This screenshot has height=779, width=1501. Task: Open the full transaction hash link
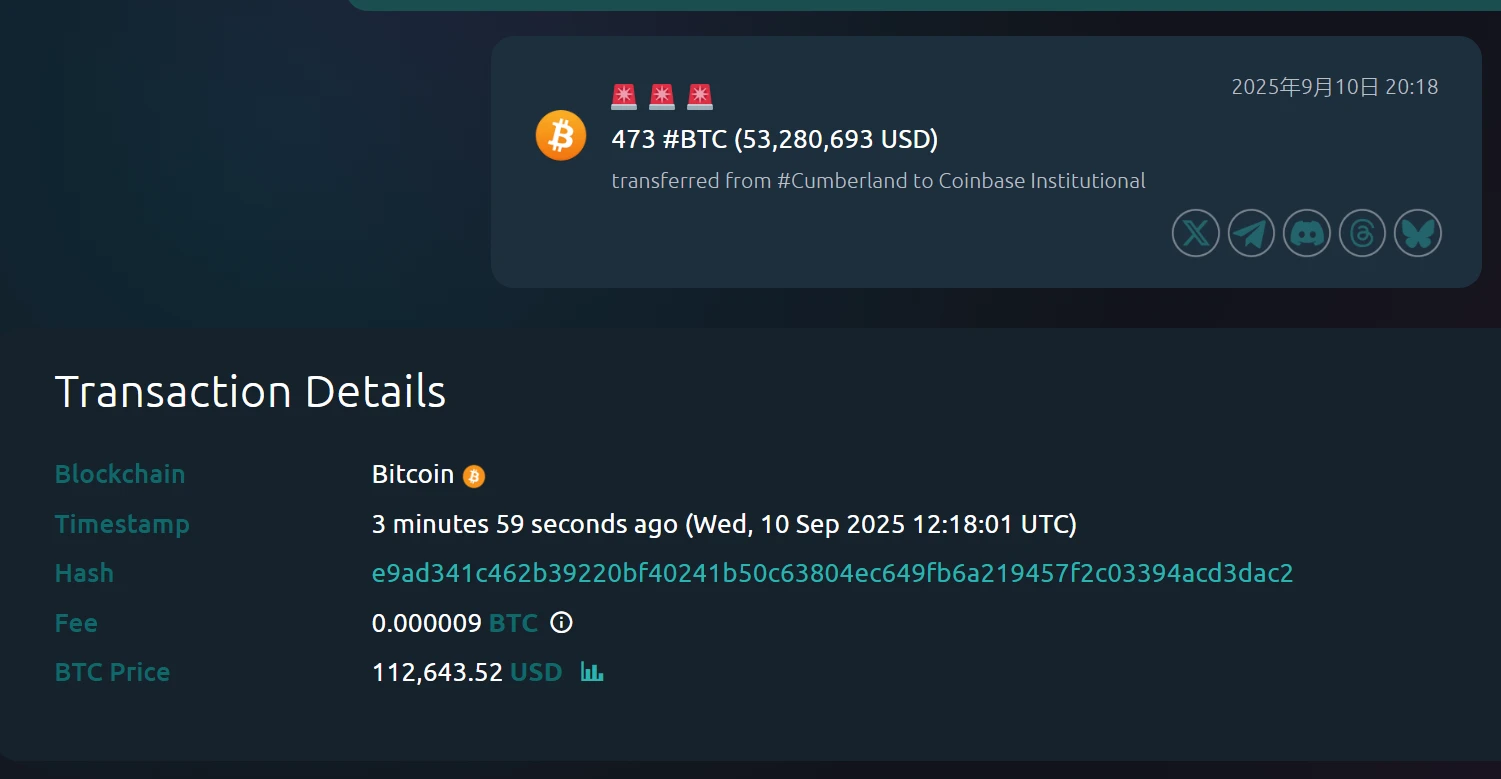(x=832, y=573)
